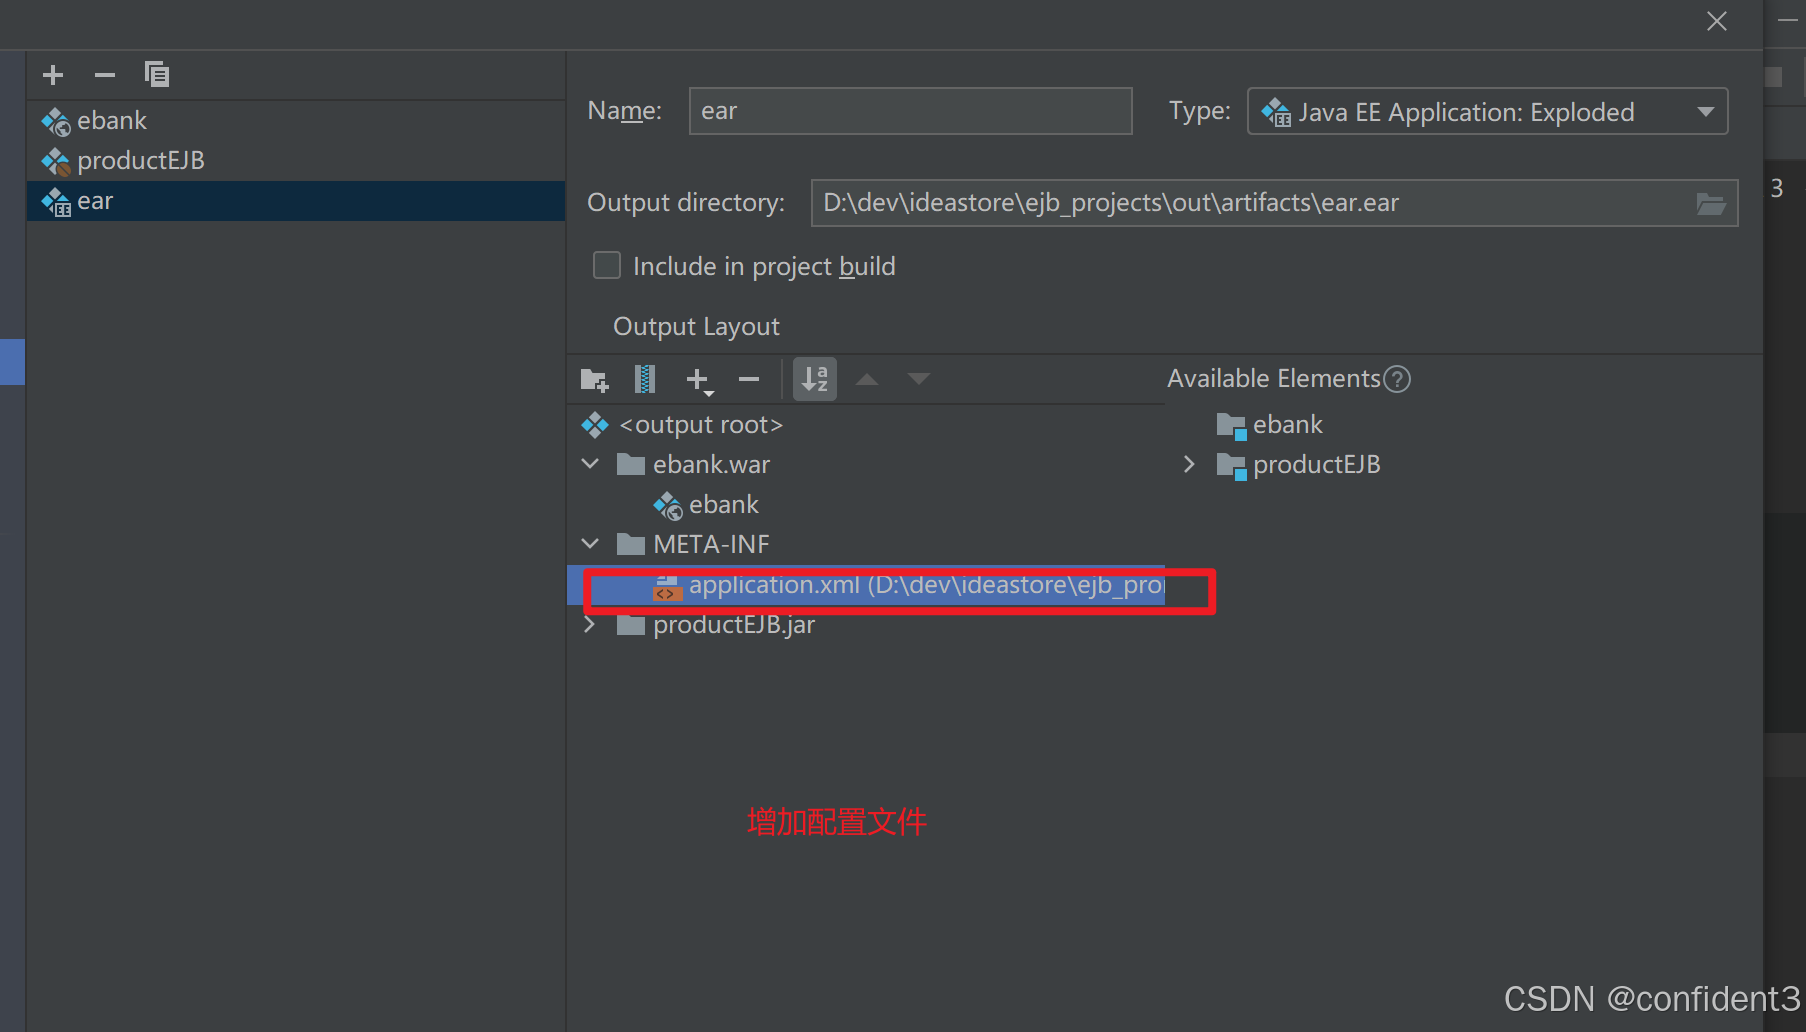Move selected element up in layout
This screenshot has width=1806, height=1032.
(x=867, y=379)
